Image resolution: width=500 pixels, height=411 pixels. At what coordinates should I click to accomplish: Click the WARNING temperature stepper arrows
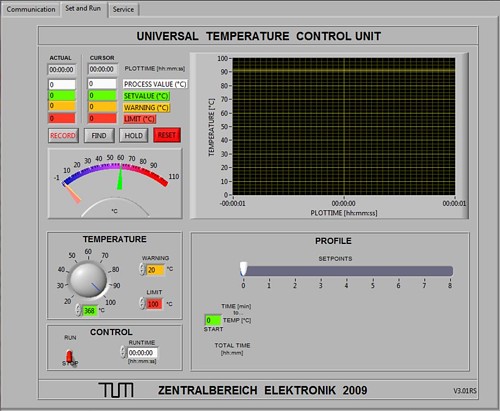click(x=142, y=269)
